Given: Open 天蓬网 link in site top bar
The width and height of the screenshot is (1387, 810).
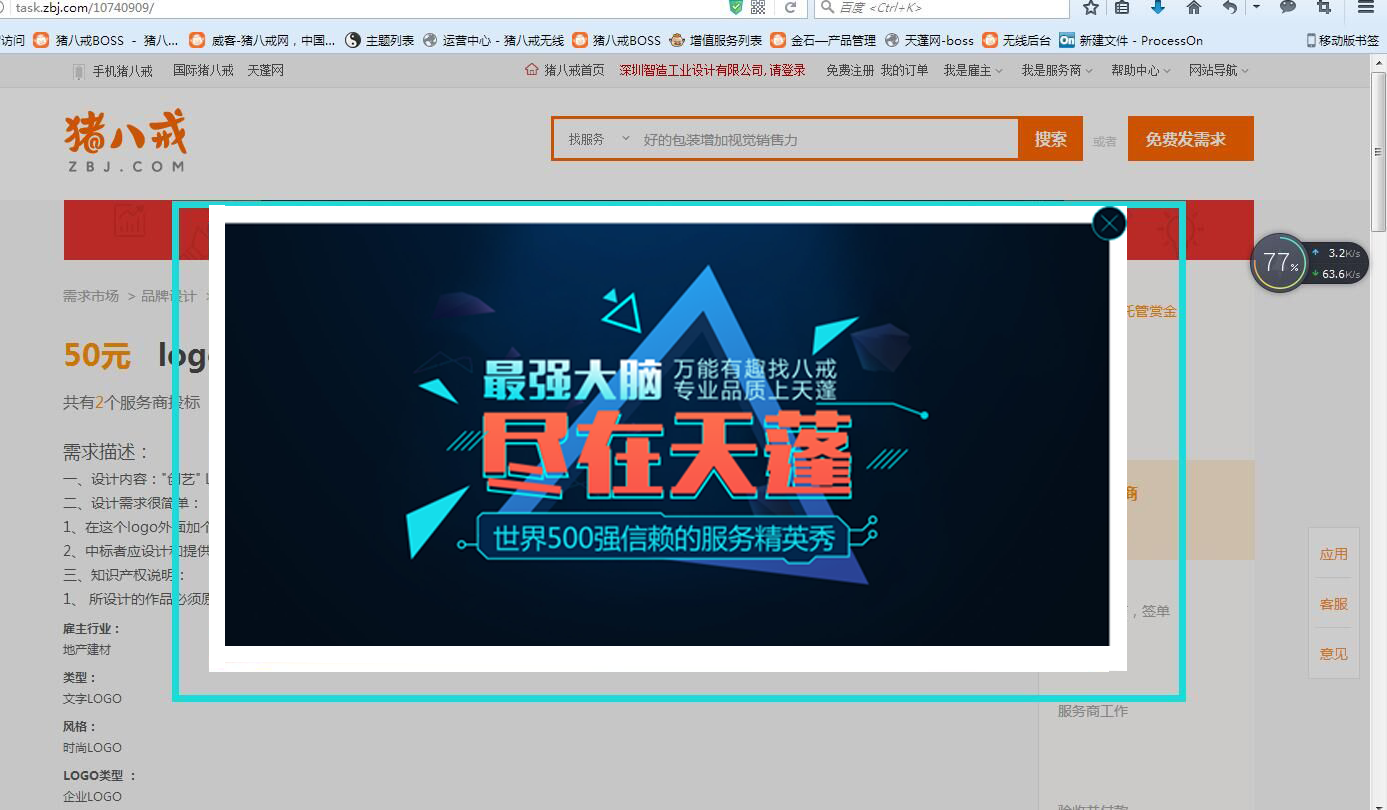Looking at the screenshot, I should (x=265, y=70).
